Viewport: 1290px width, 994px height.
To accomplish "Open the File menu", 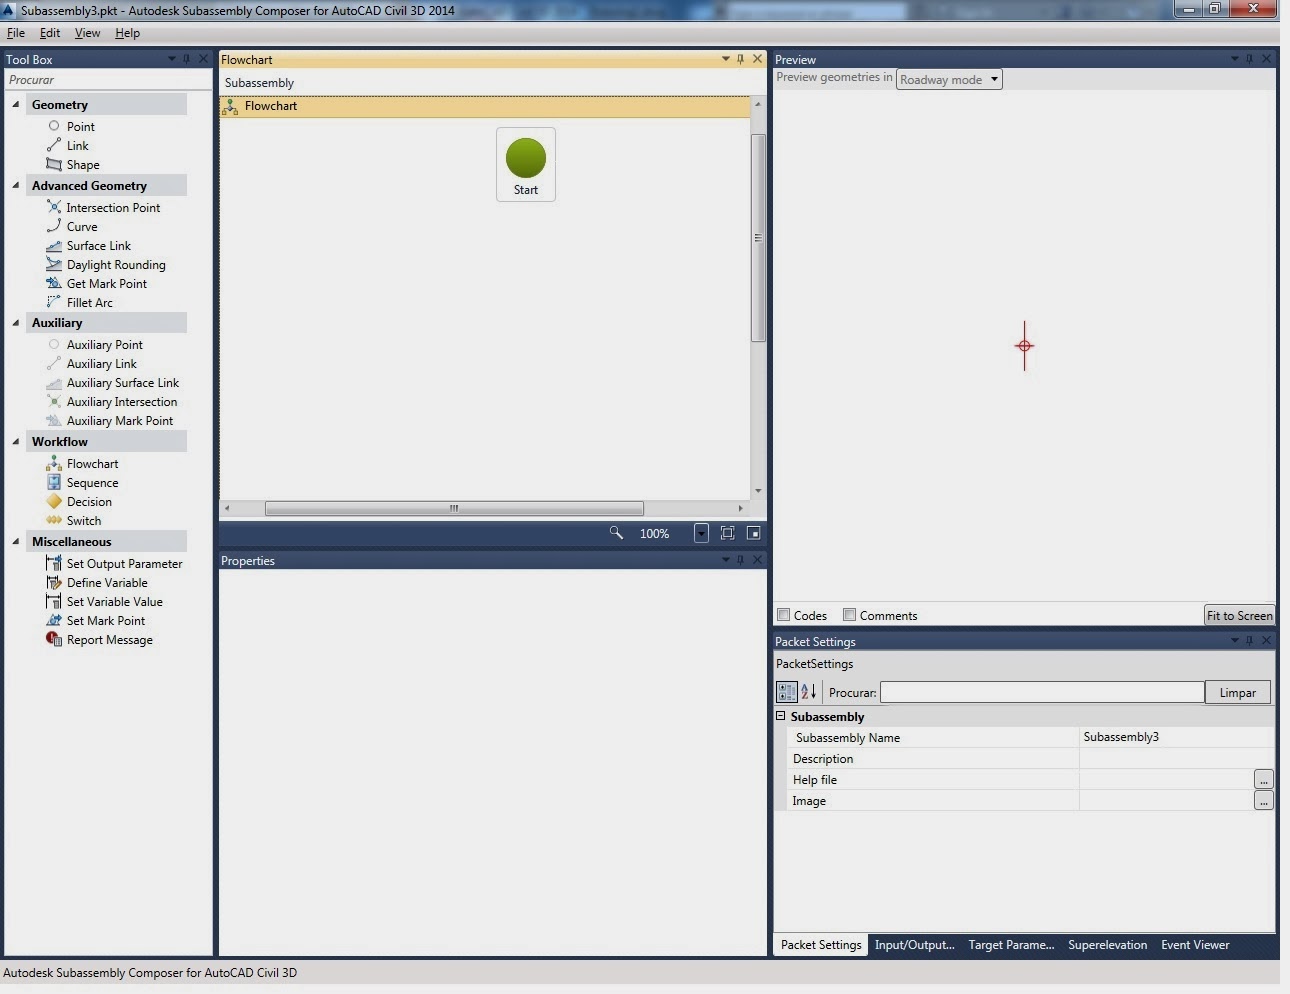I will coord(16,33).
